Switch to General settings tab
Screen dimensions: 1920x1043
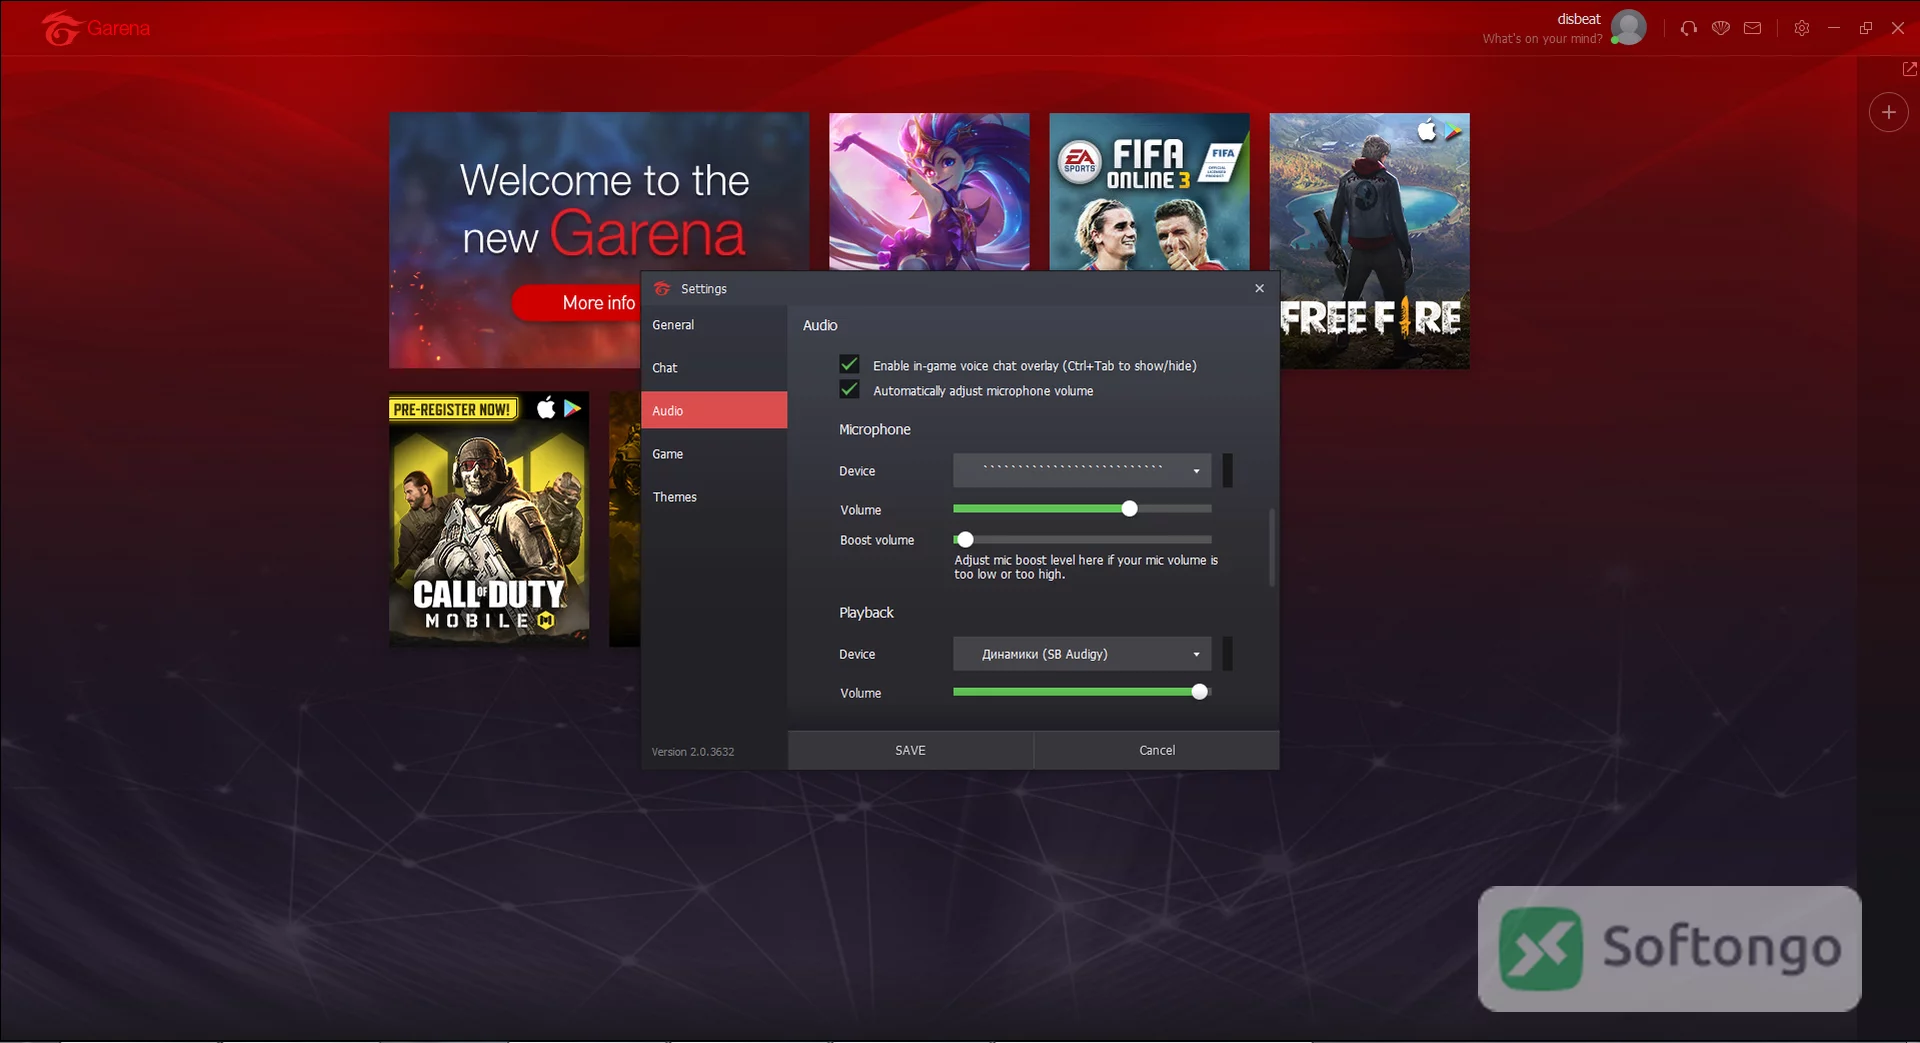[x=714, y=325]
